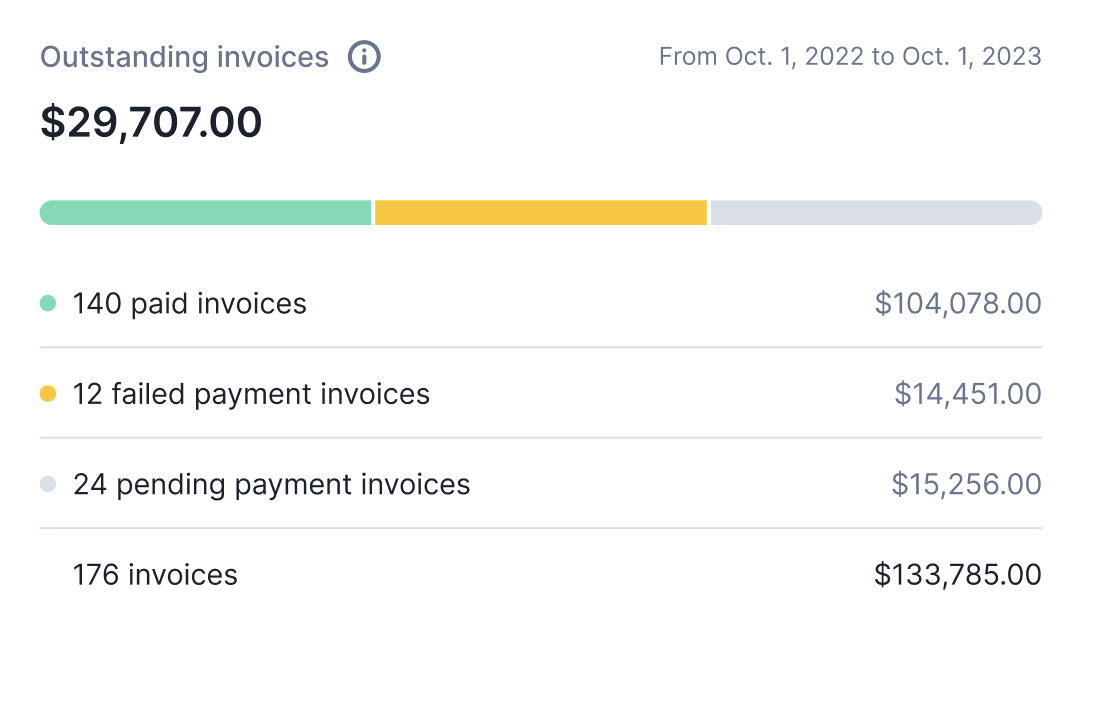
Task: Click the divider below the paid invoices row
Action: click(x=541, y=348)
